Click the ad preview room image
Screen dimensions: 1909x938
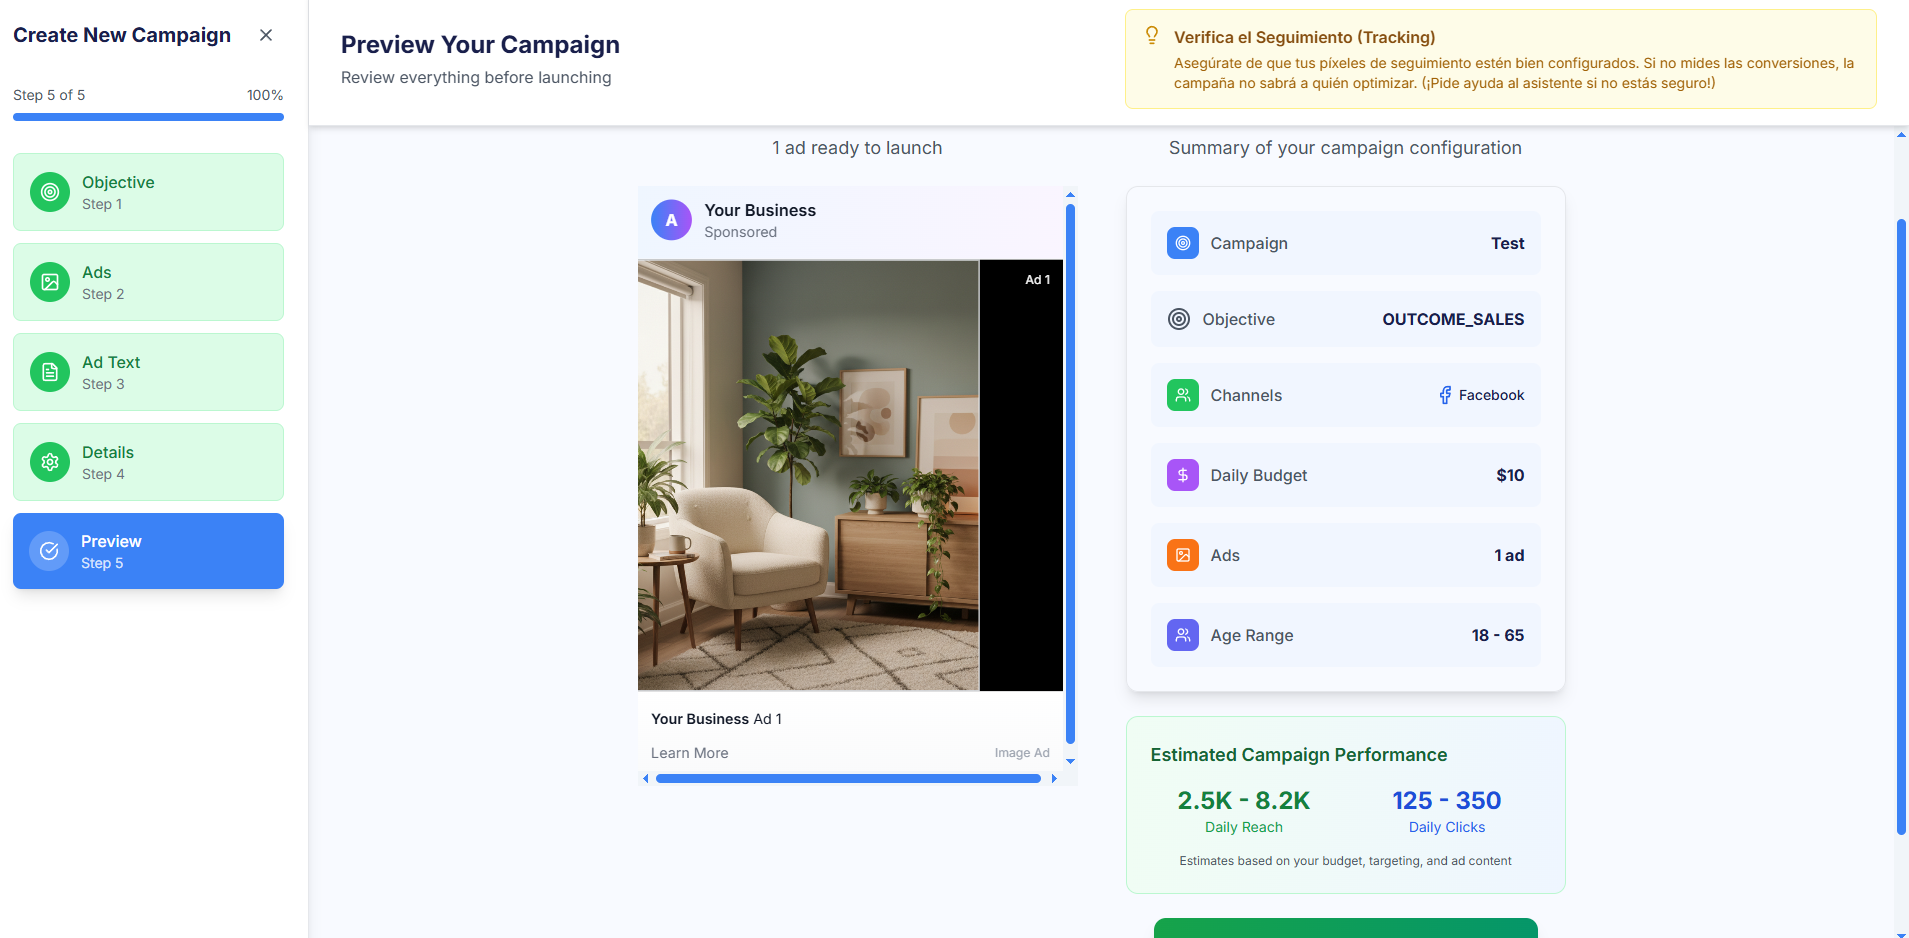coord(808,475)
